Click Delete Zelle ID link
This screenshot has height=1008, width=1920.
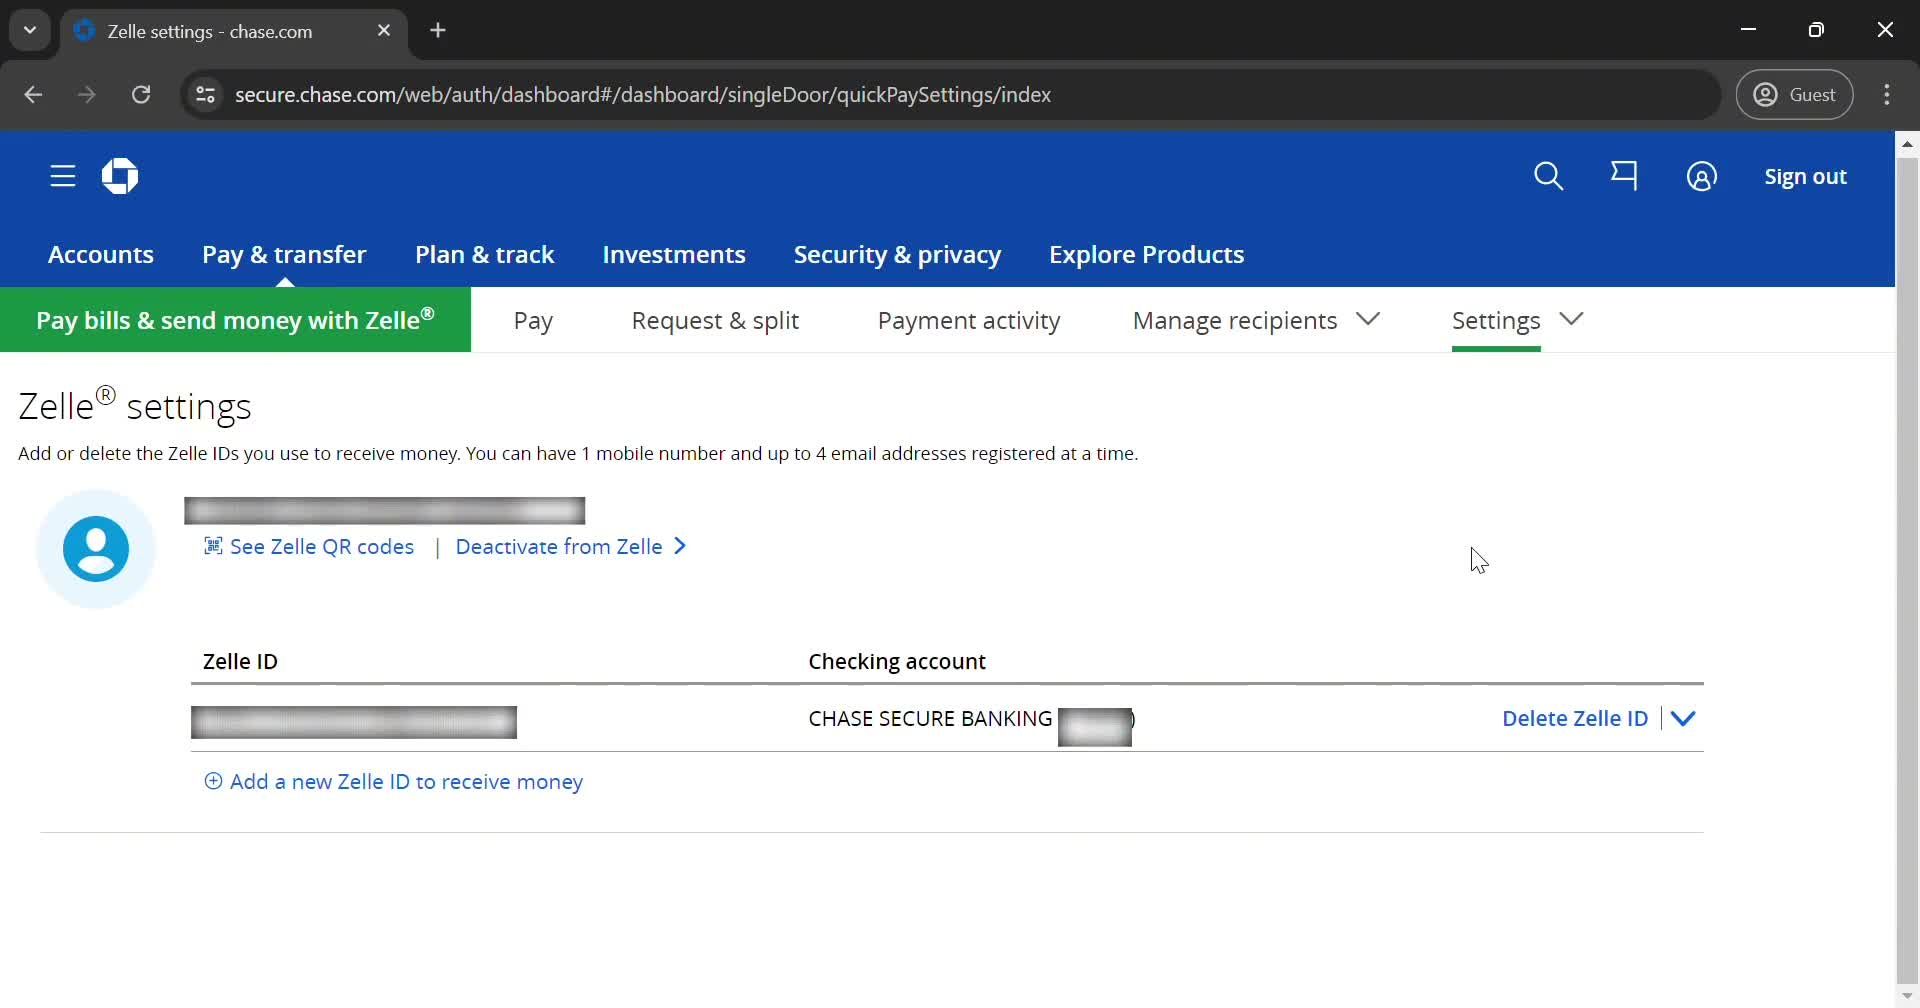point(1575,718)
